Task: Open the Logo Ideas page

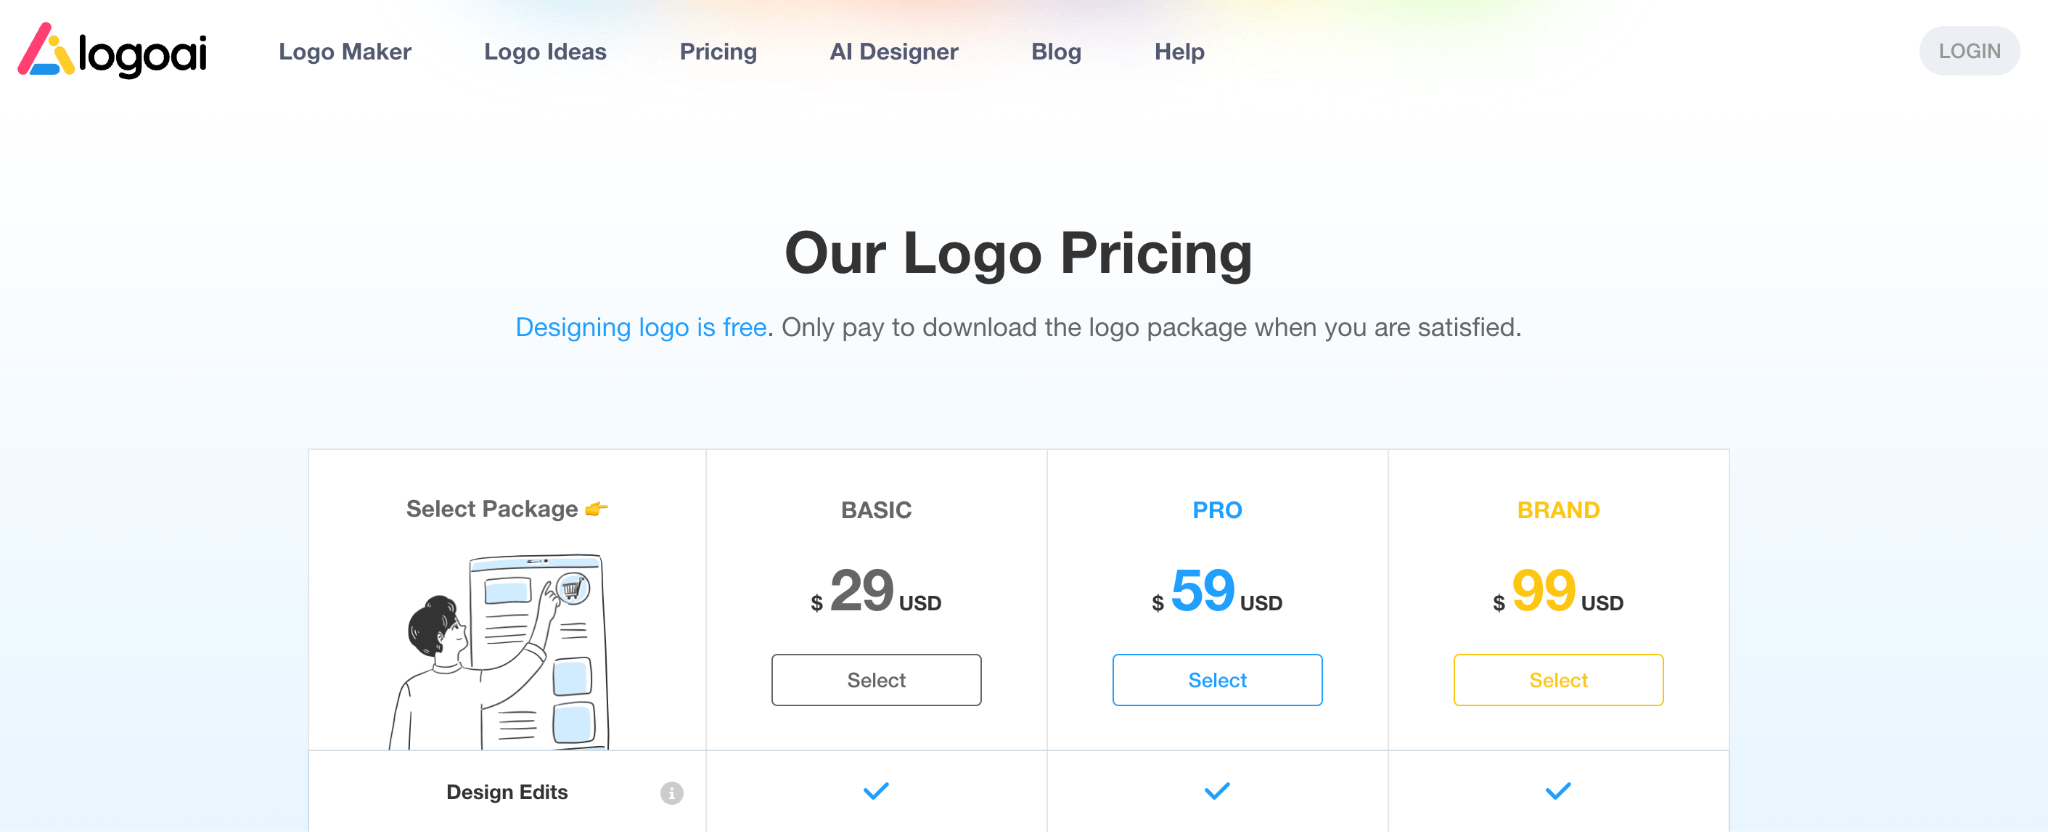Action: 545,52
